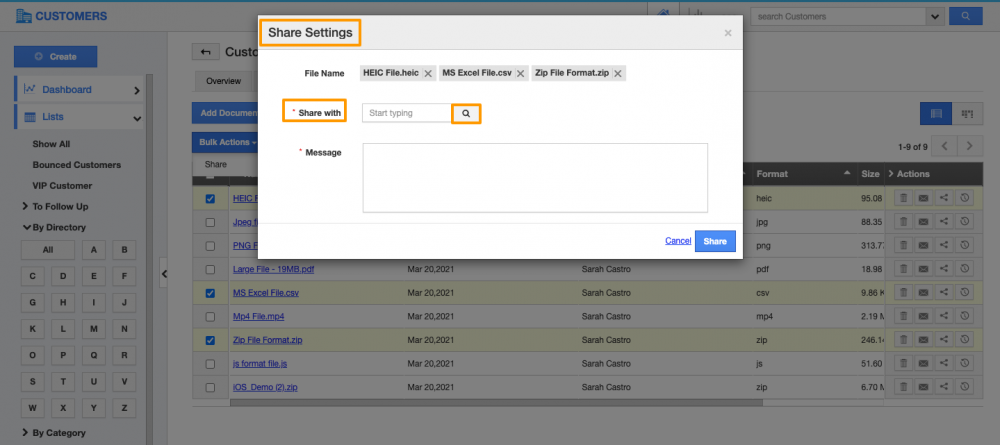Open history icon for the csv row
The image size is (1000, 445).
pos(965,293)
